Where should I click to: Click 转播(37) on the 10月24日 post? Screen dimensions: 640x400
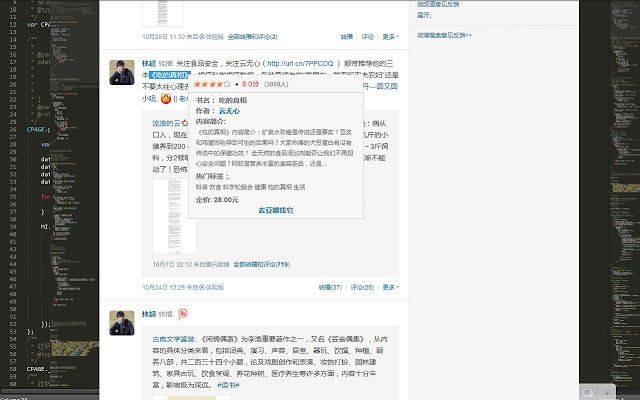tap(330, 287)
